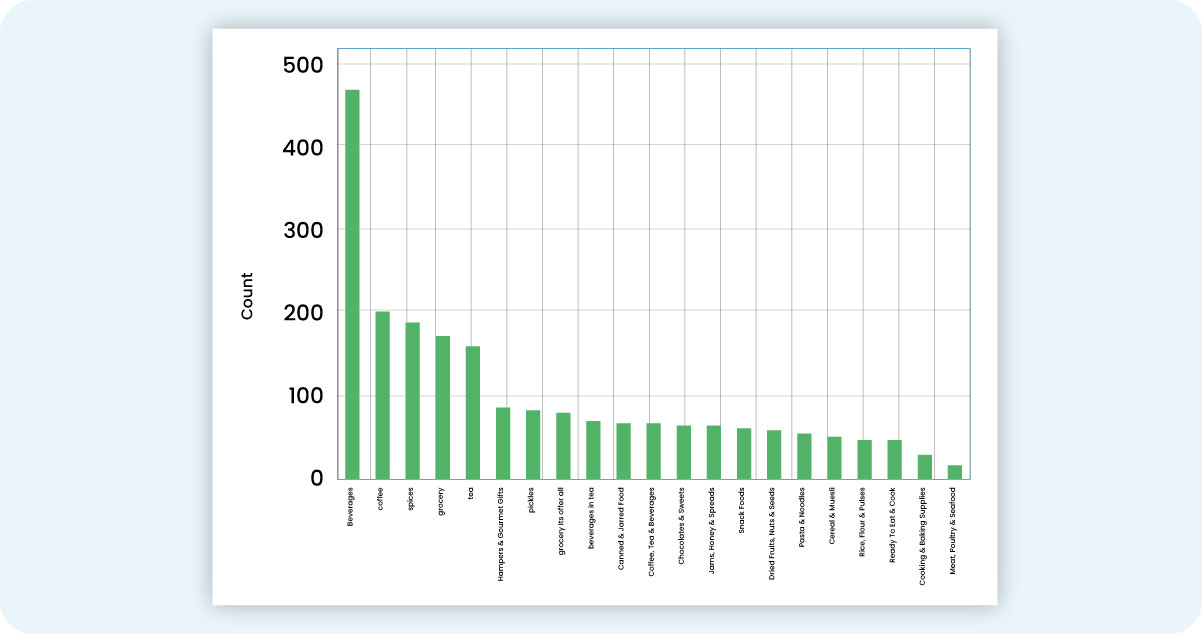
Task: Click the spices bar in chart
Action: tap(412, 401)
